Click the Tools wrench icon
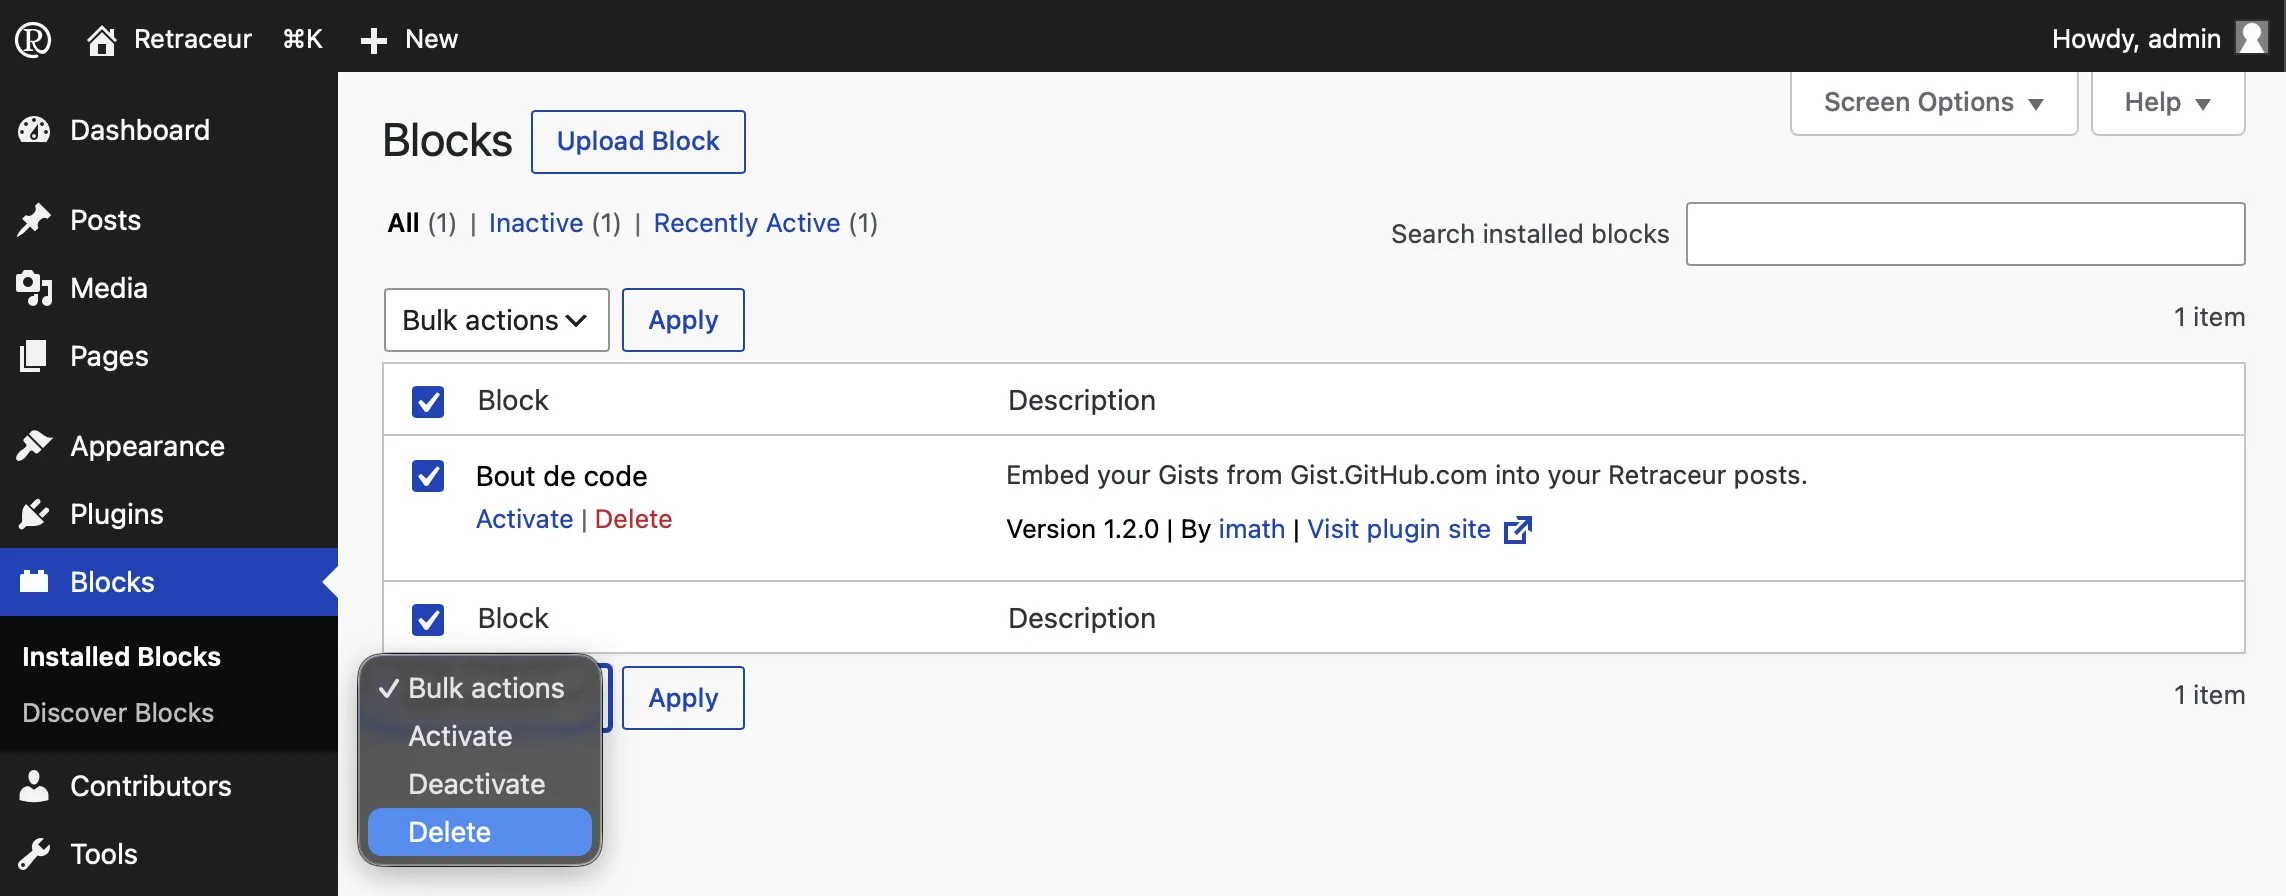This screenshot has height=896, width=2286. tap(34, 854)
